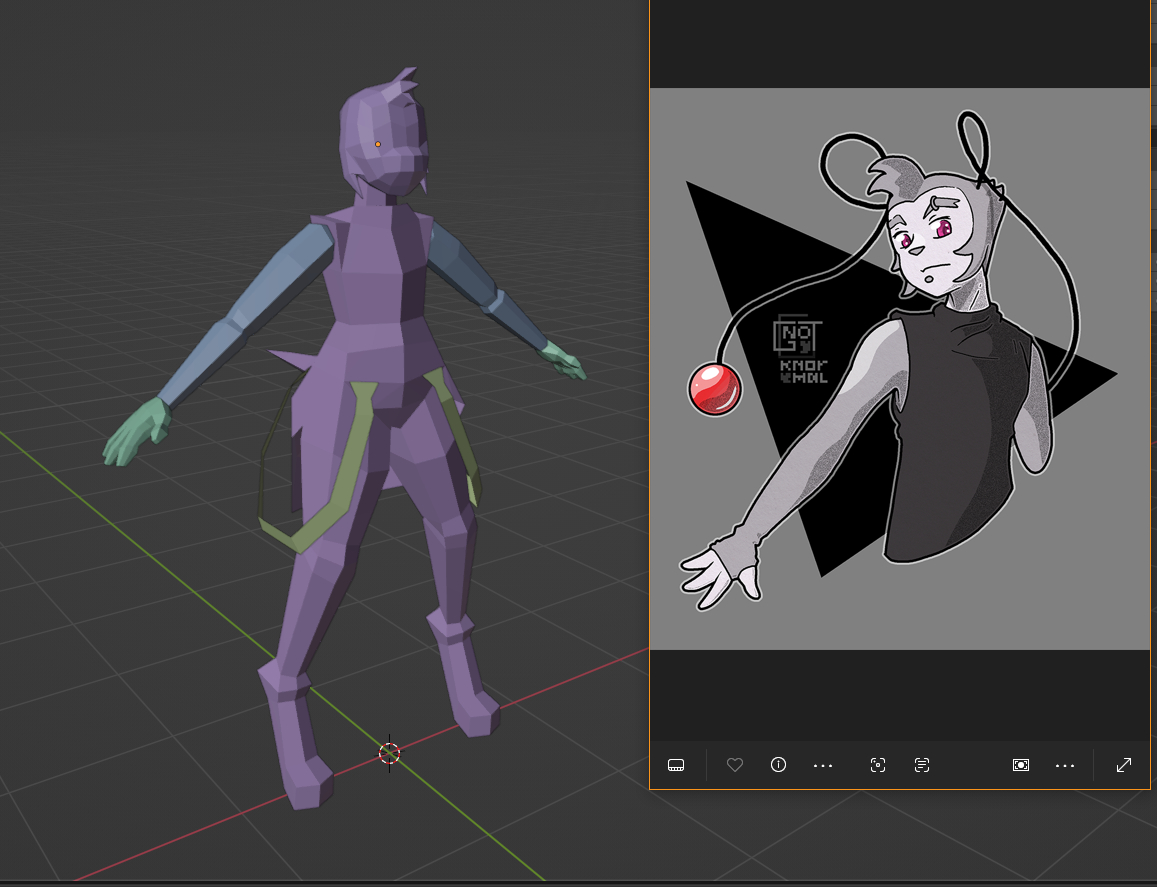Click the orange origin dot on head

pos(378,144)
